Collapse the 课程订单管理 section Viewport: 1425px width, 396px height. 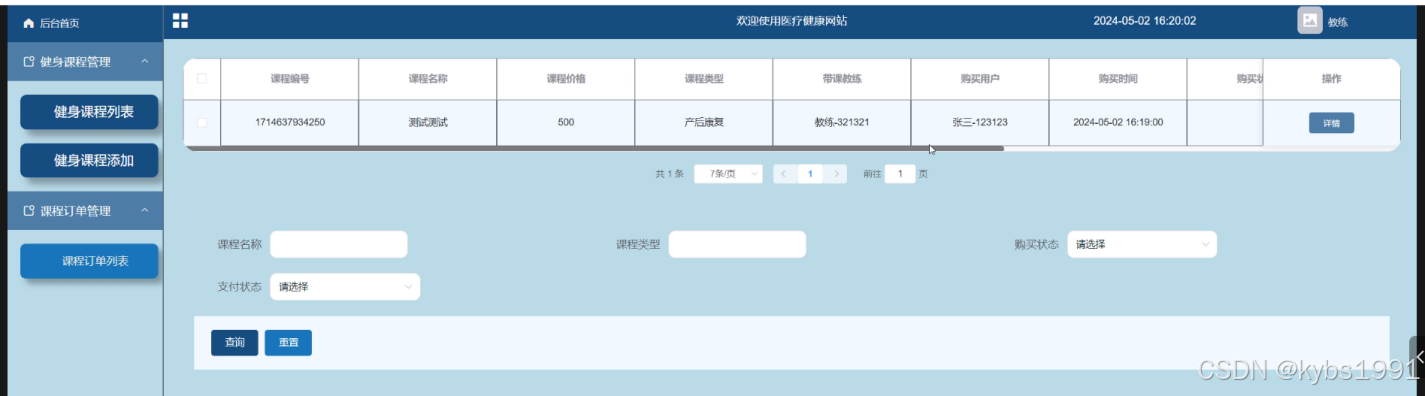145,211
